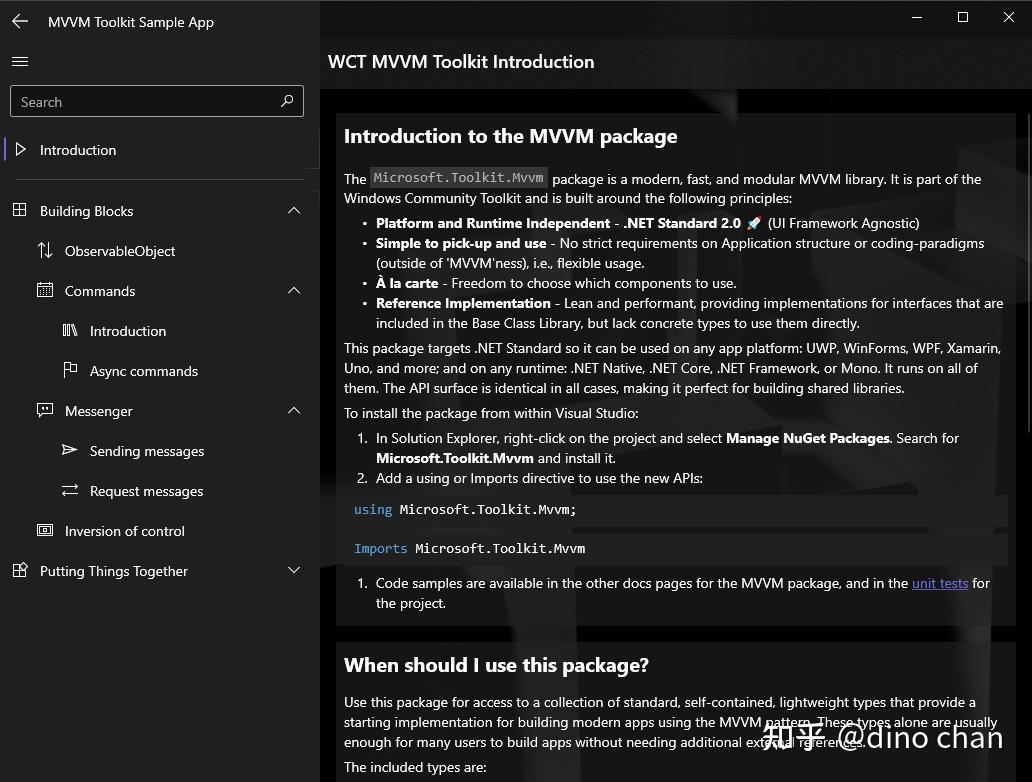This screenshot has width=1032, height=782.
Task: Collapse the Messenger section
Action: [x=293, y=410]
